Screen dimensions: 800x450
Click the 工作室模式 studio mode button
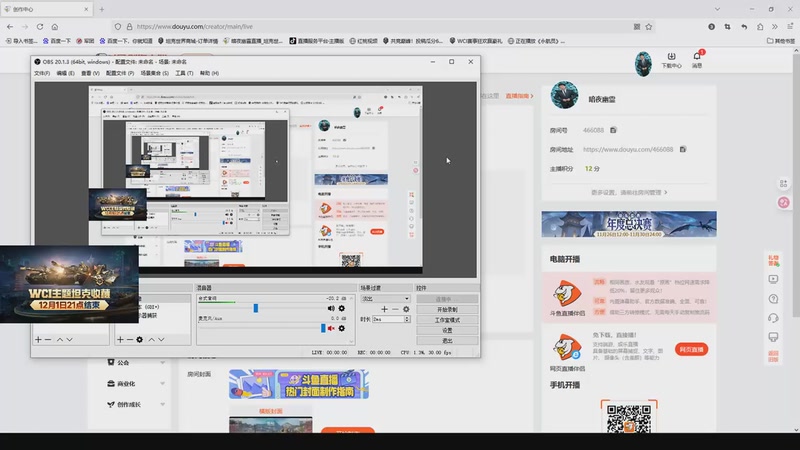[447, 320]
